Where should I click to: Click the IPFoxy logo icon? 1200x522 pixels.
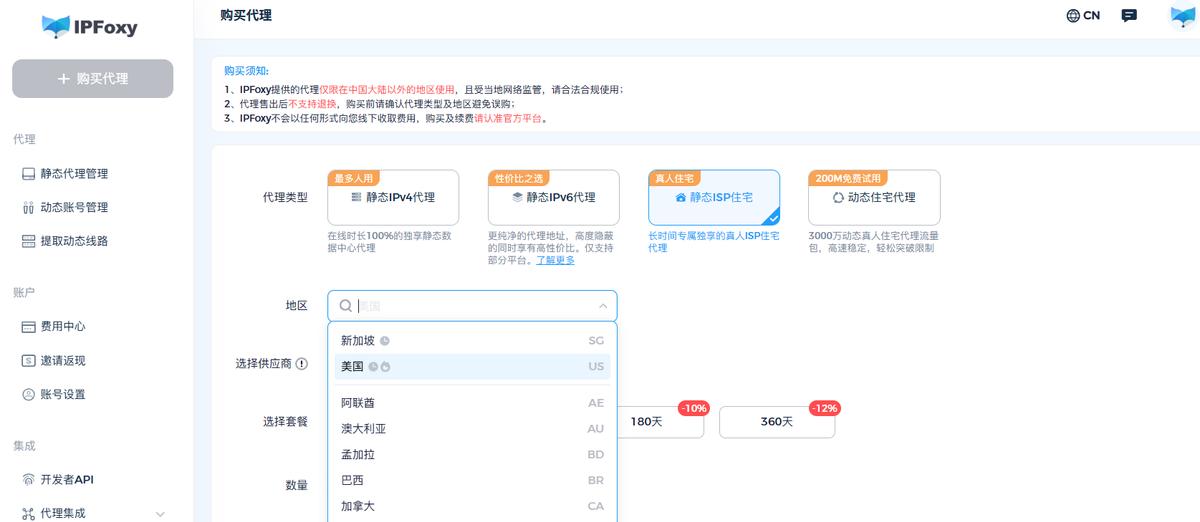pos(56,27)
